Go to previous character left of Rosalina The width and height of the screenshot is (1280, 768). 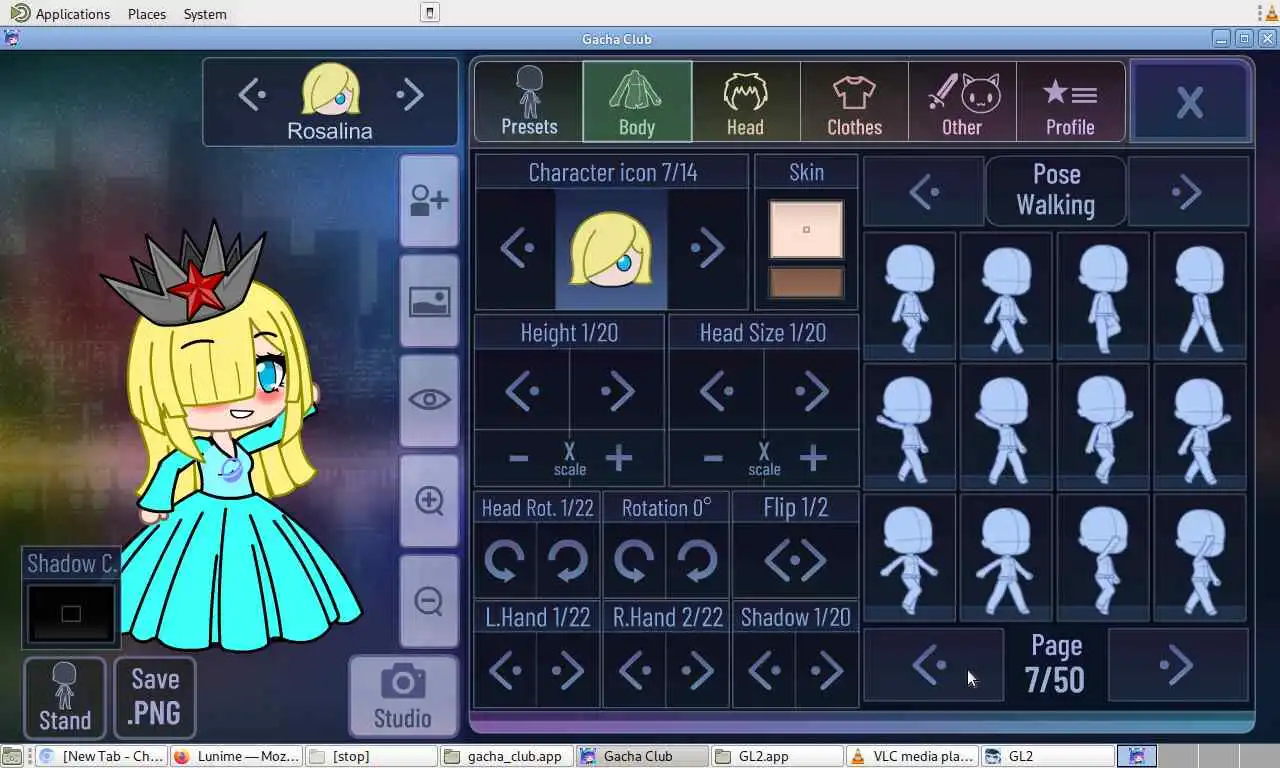[252, 95]
